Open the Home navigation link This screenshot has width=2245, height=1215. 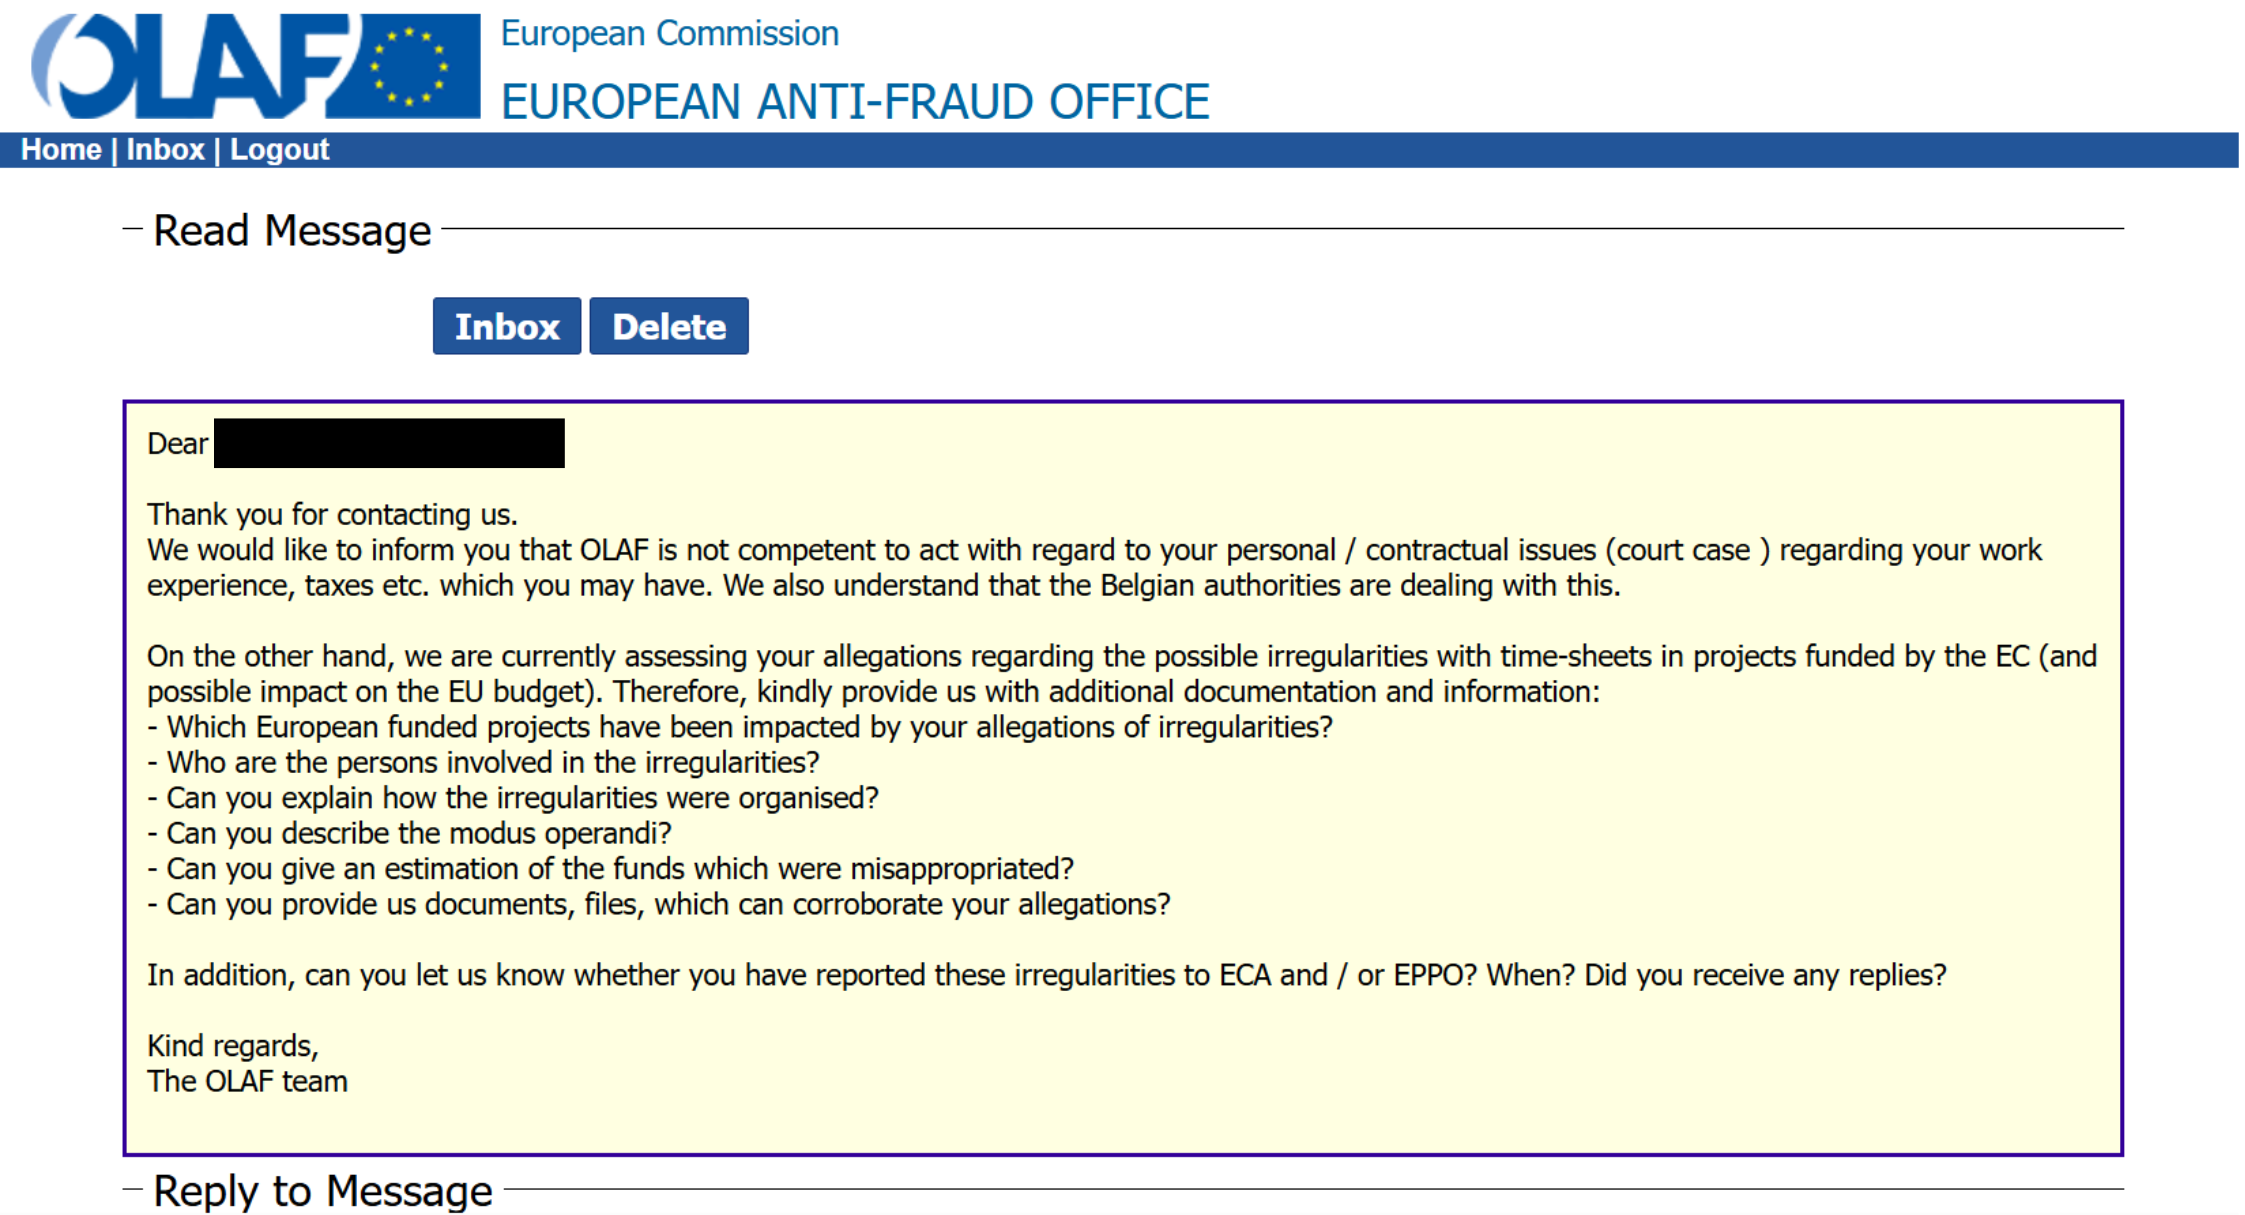click(x=61, y=150)
